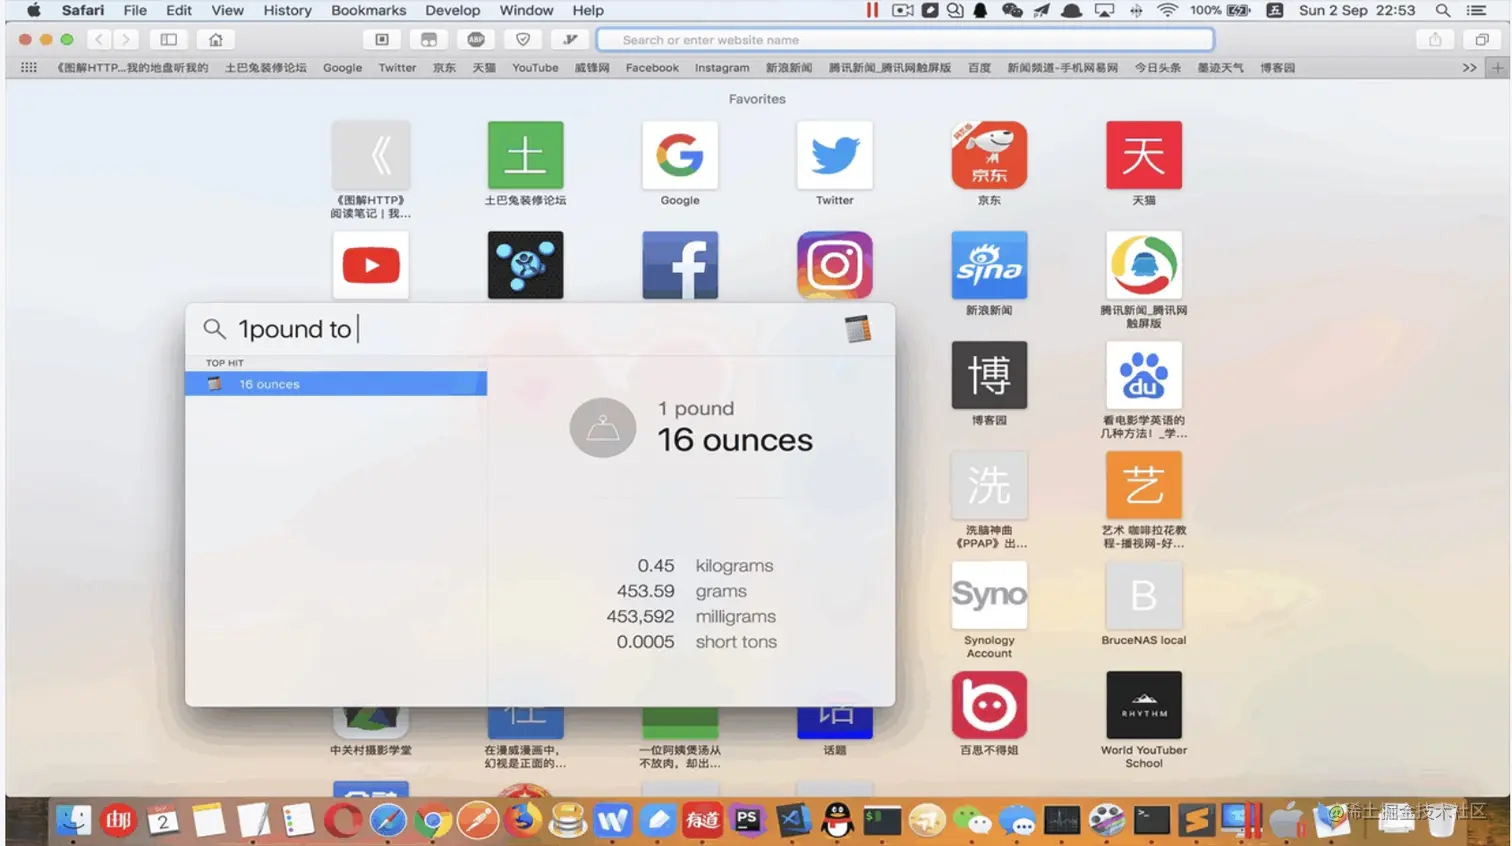Screen dimensions: 1512x846
Task: Click the shield extension icon in toolbar
Action: click(523, 40)
